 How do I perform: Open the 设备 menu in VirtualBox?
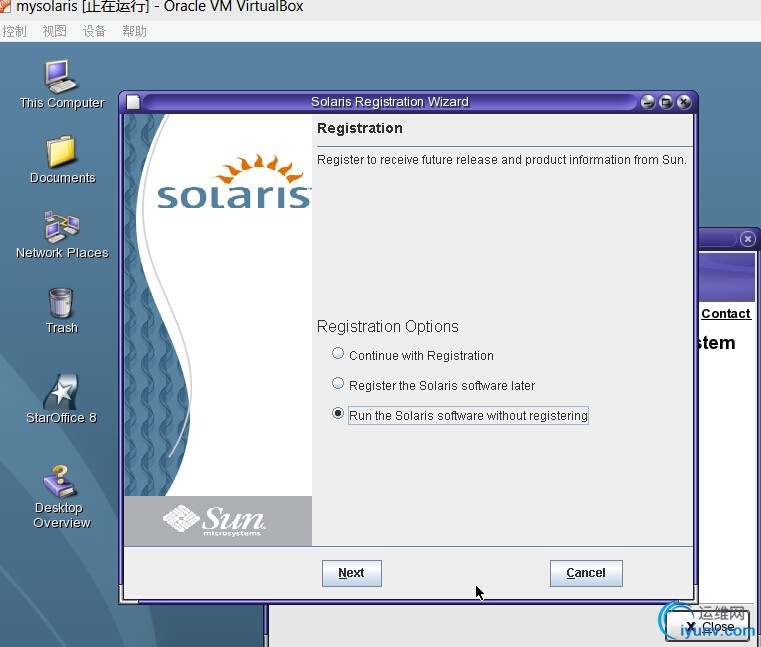tap(94, 32)
